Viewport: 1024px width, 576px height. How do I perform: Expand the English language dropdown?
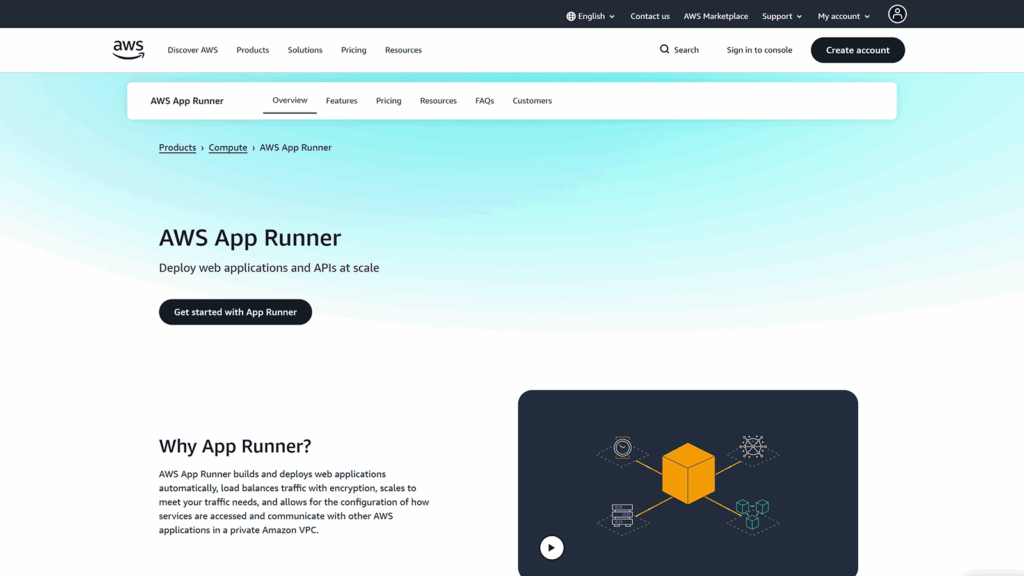[590, 16]
